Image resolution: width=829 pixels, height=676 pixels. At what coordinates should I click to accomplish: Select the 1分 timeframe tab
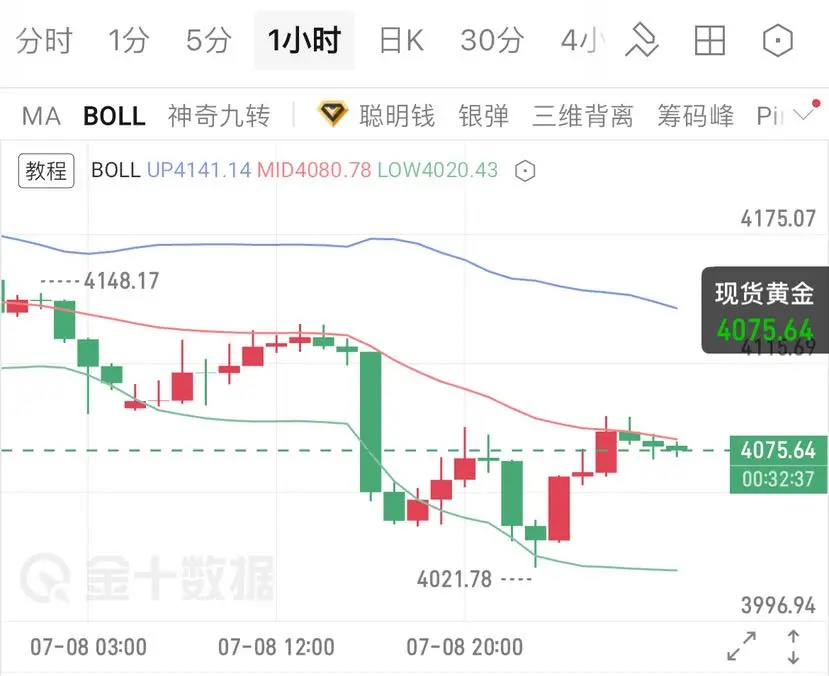tap(129, 40)
